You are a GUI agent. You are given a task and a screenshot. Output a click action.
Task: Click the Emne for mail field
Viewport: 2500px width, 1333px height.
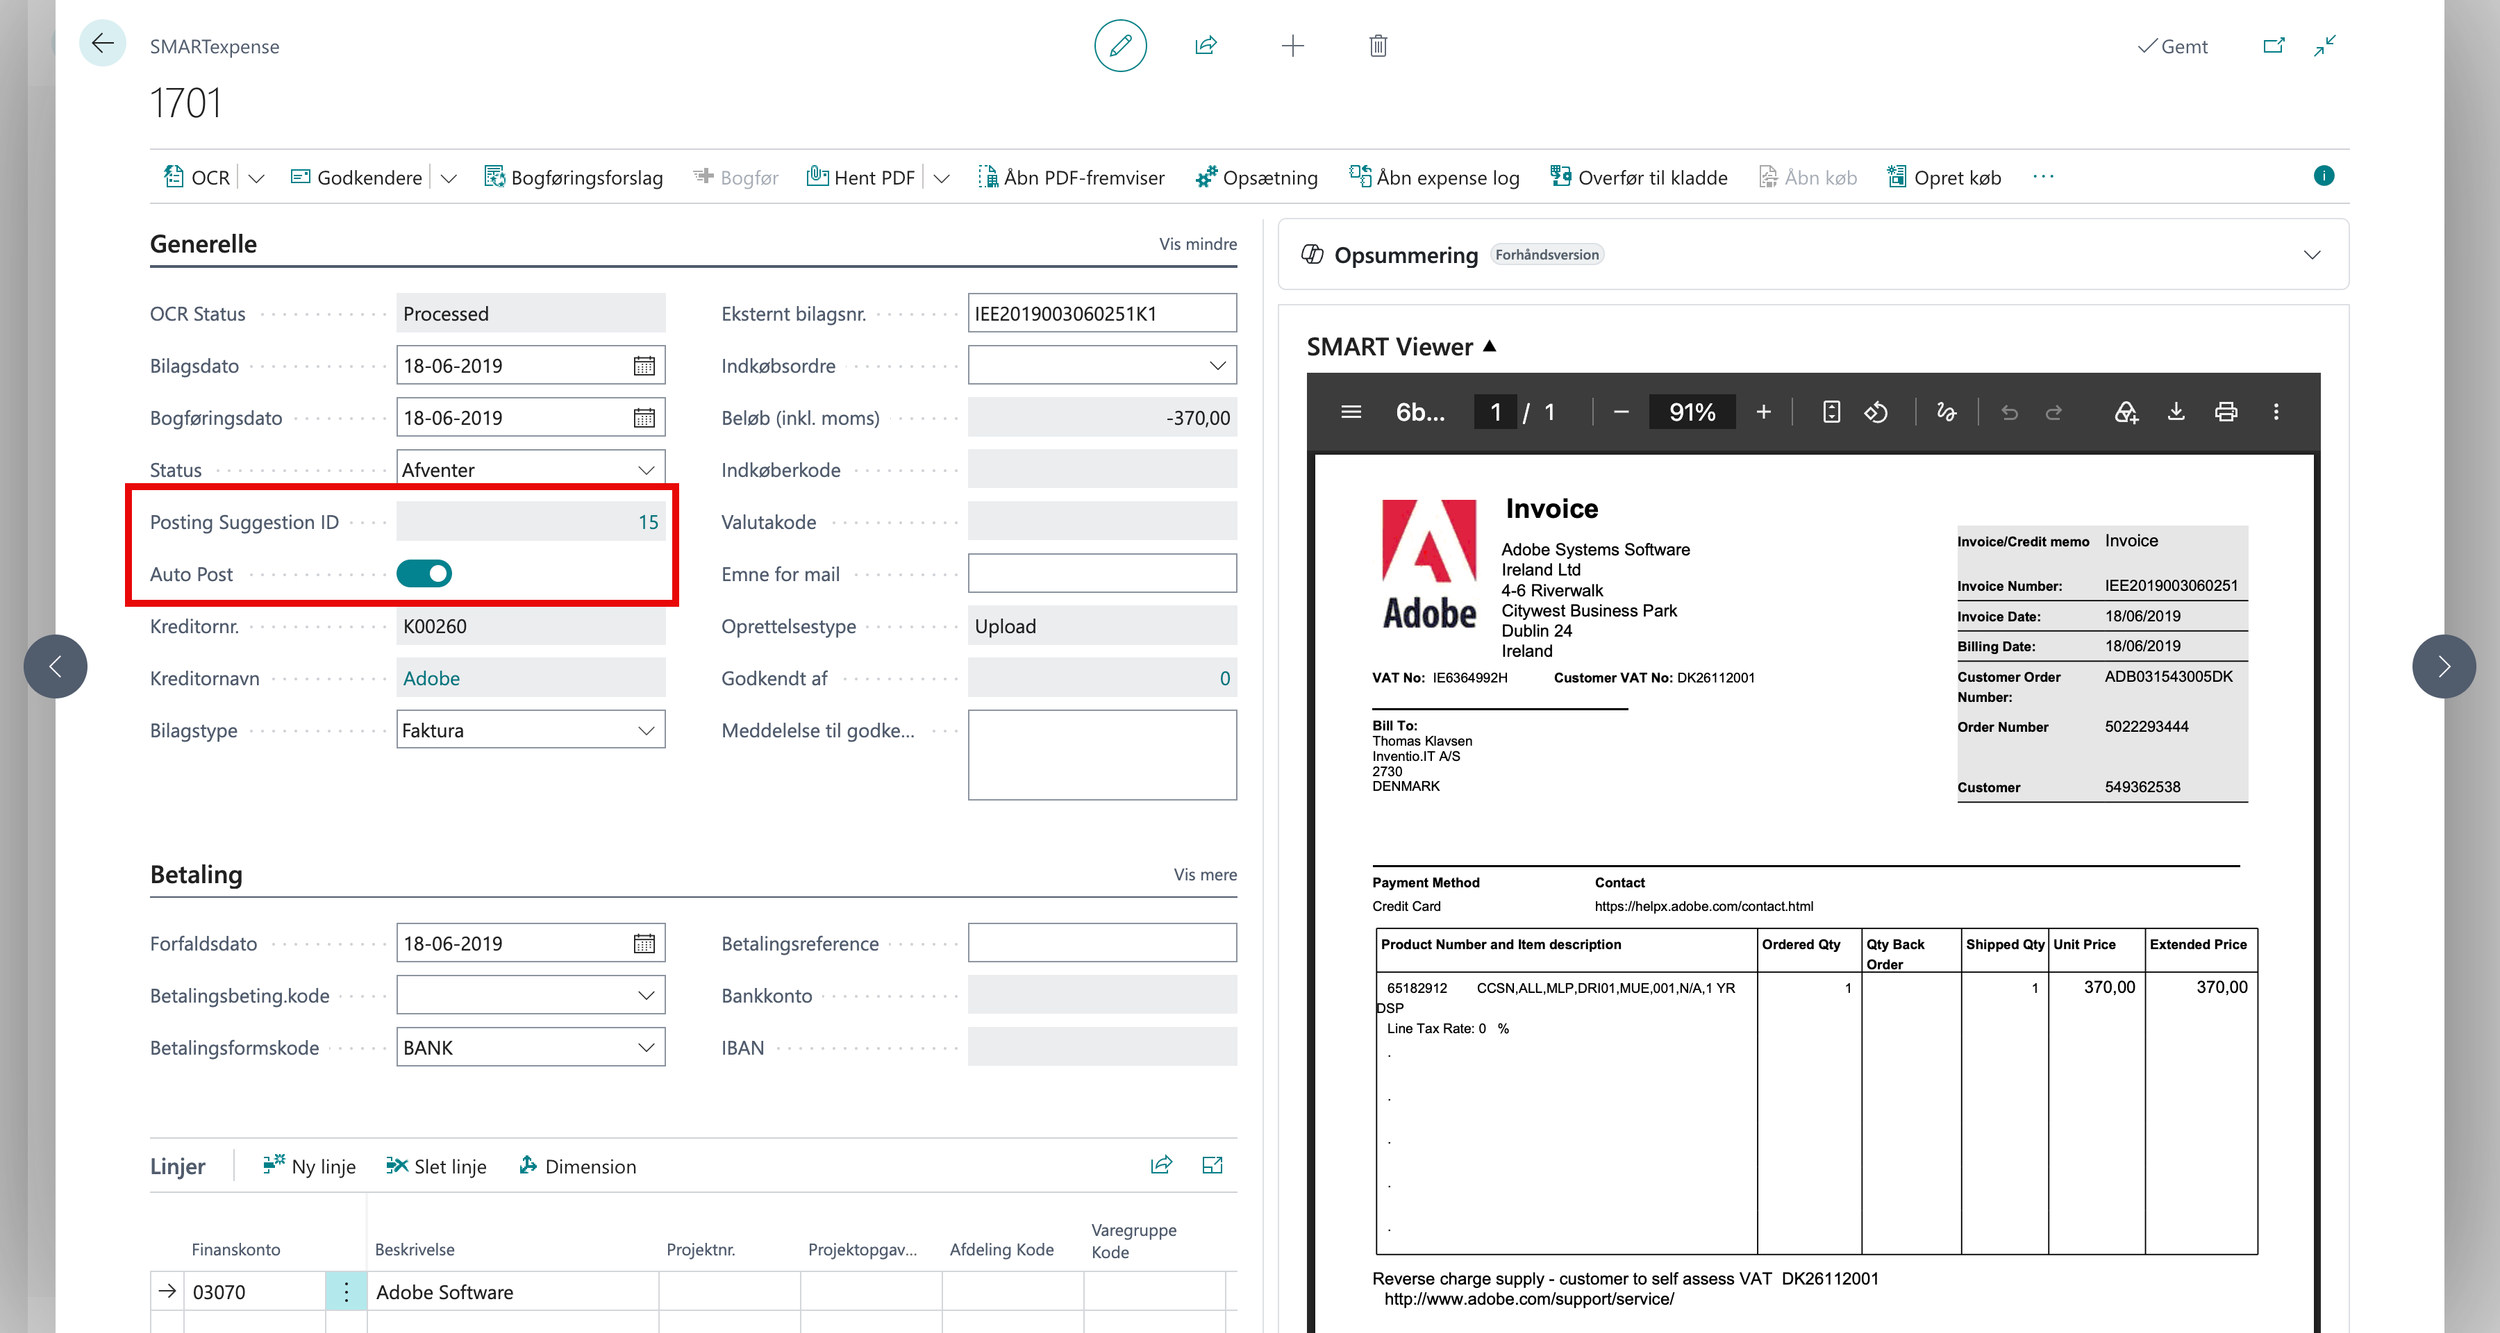pos(1102,574)
